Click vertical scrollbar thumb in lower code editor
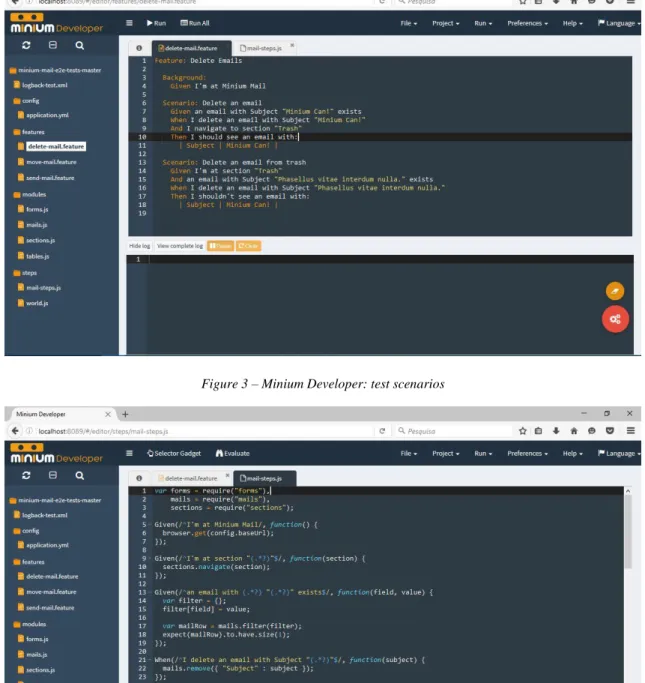The width and height of the screenshot is (645, 683). coord(628,531)
